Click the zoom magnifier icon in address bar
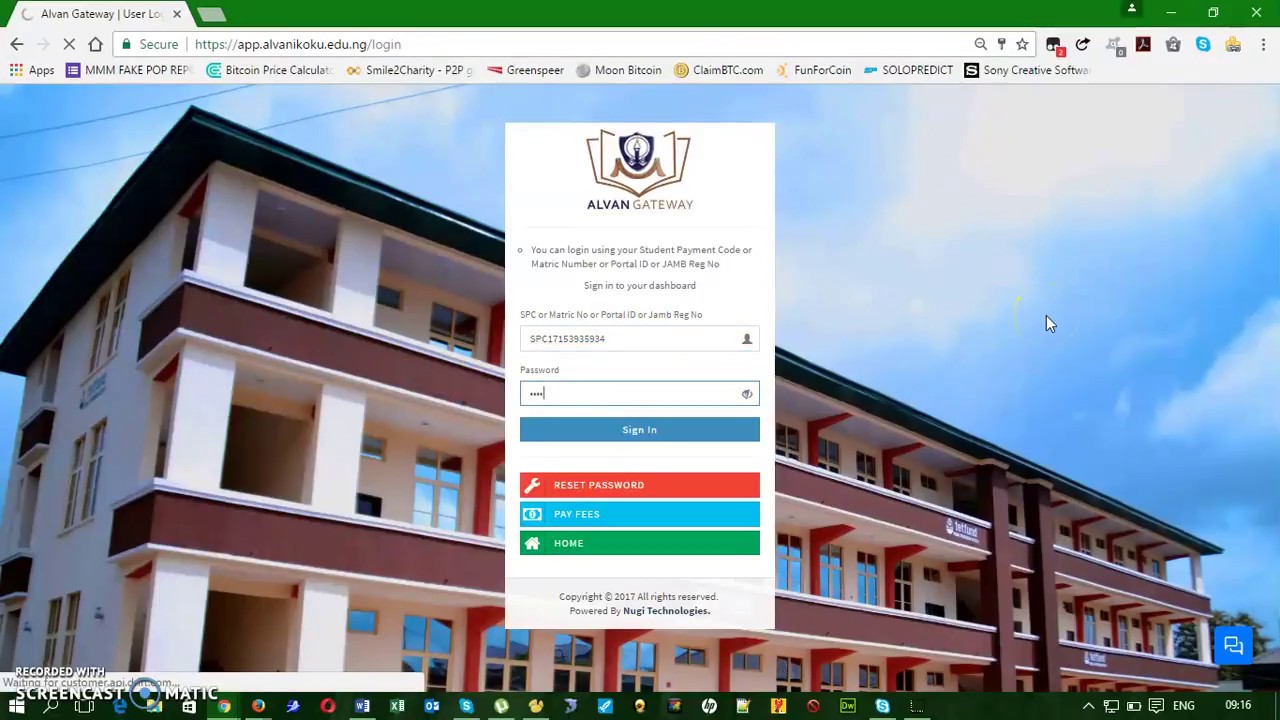This screenshot has width=1280, height=720. click(980, 44)
